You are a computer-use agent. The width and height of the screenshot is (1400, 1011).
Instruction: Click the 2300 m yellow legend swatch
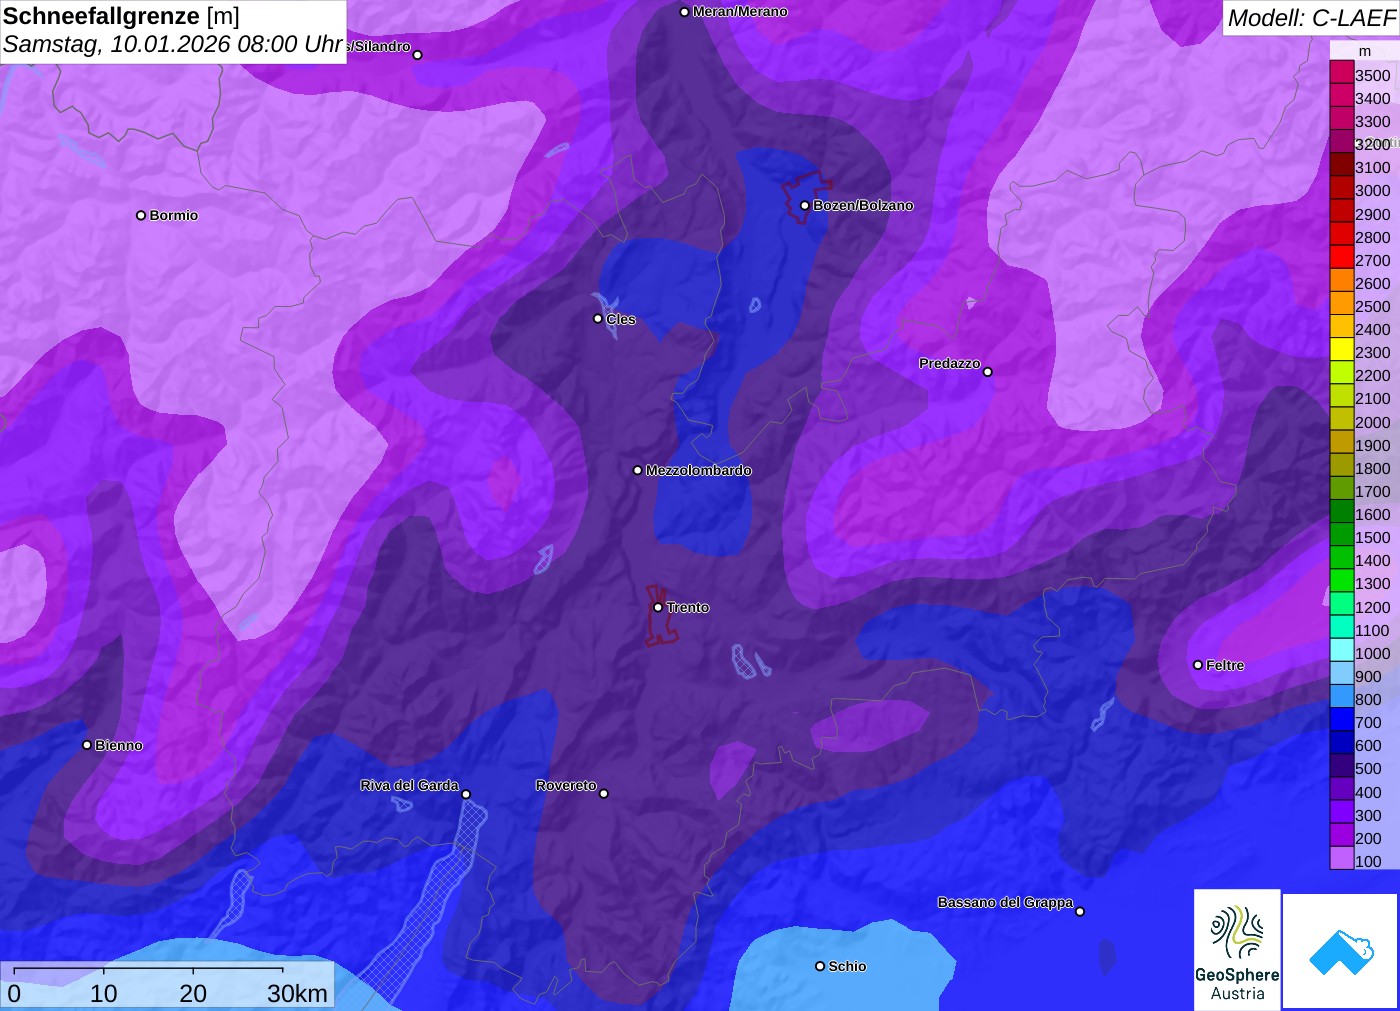coord(1341,349)
